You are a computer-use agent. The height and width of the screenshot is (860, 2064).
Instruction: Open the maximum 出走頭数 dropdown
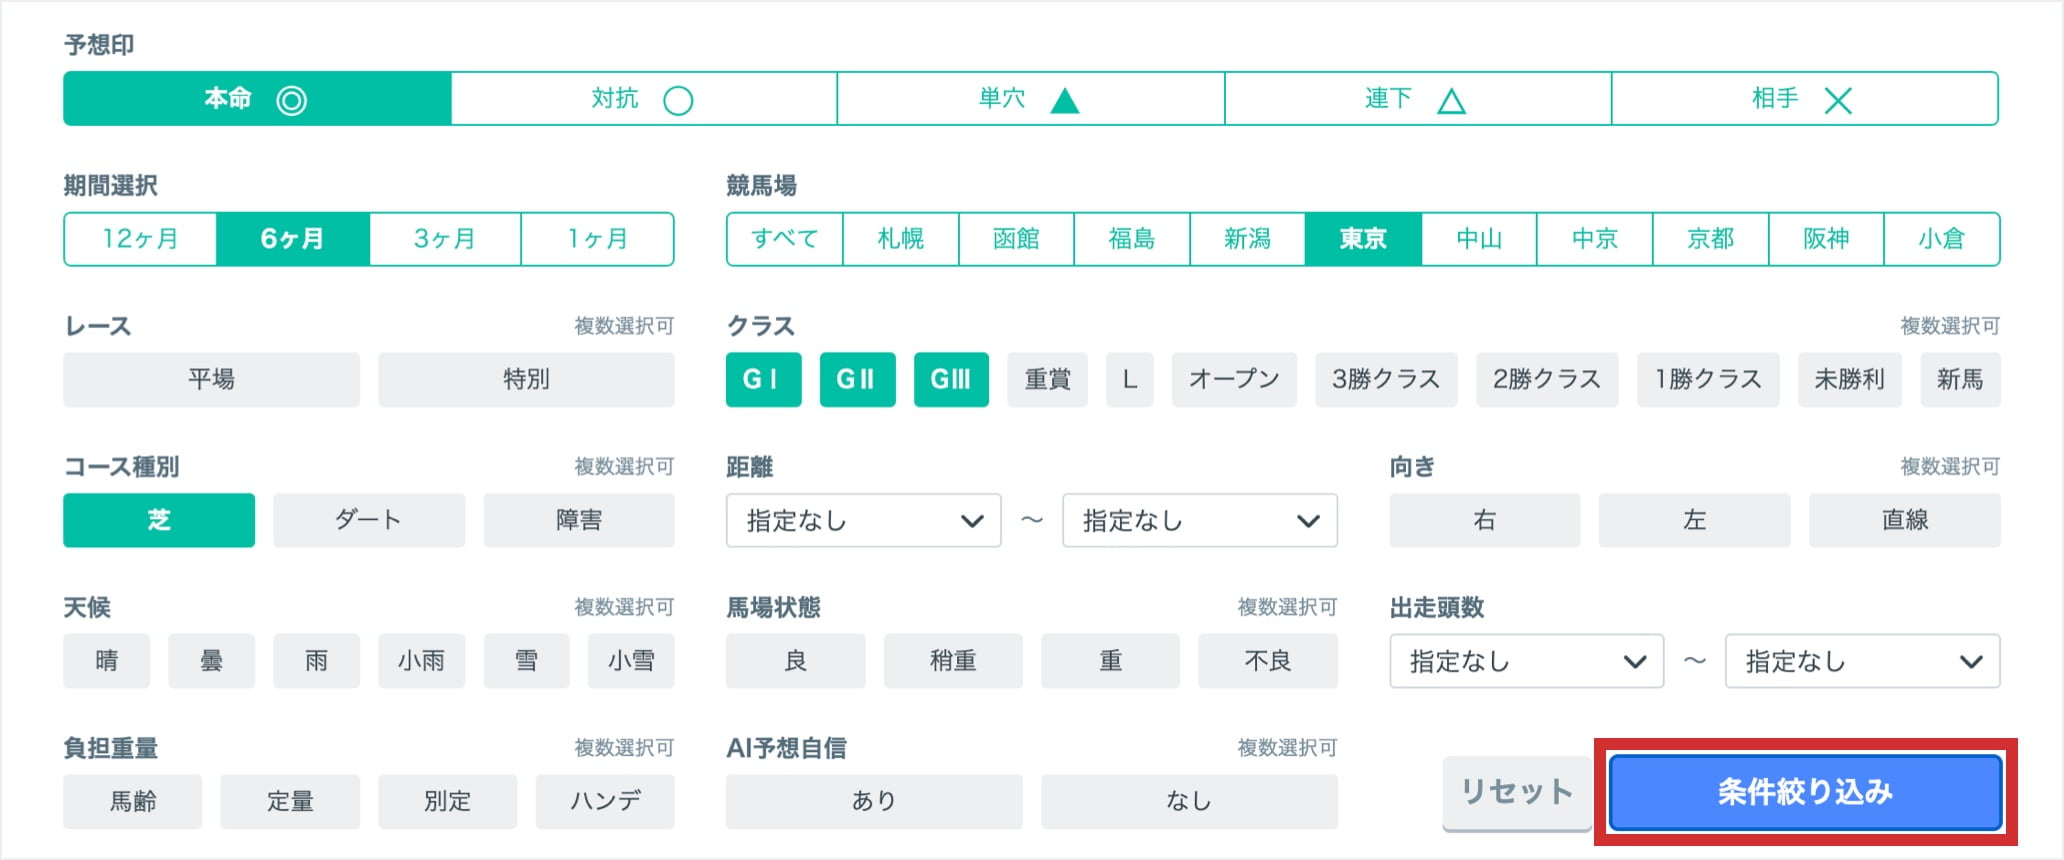(1862, 661)
